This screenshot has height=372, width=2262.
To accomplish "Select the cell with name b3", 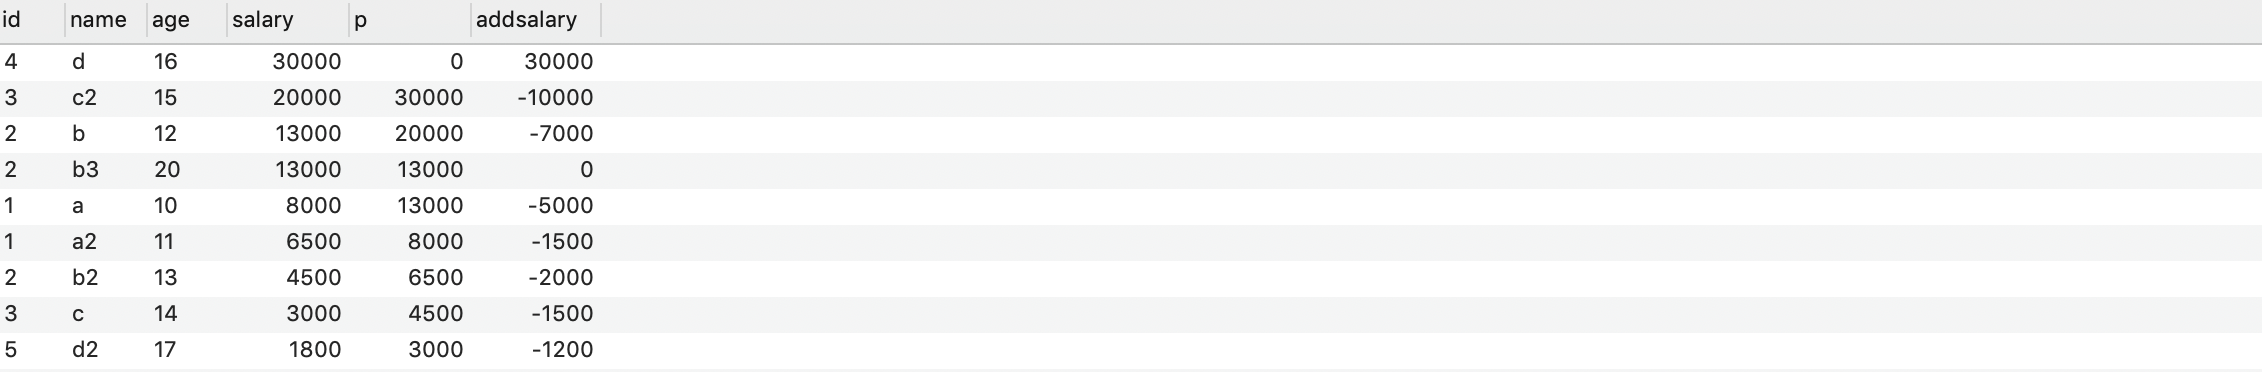I will tap(106, 170).
